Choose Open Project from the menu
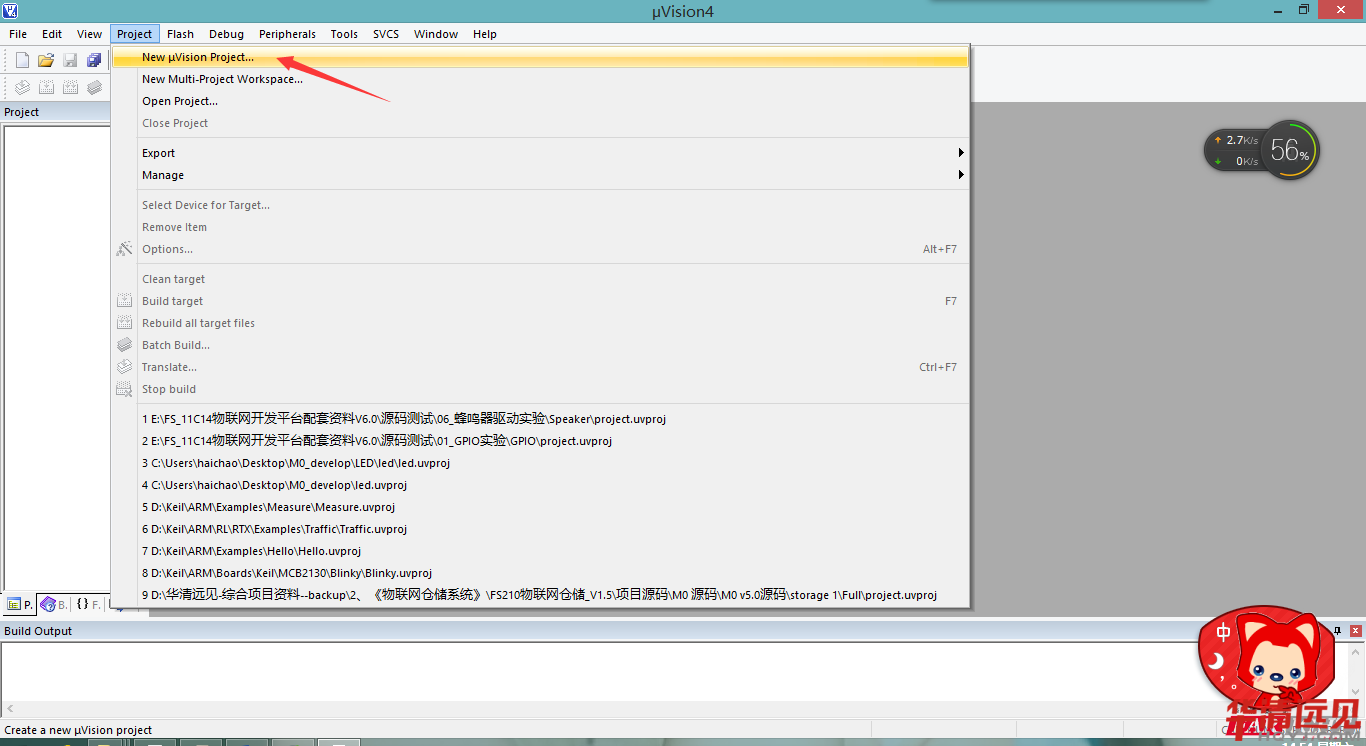The image size is (1366, 746). (180, 101)
